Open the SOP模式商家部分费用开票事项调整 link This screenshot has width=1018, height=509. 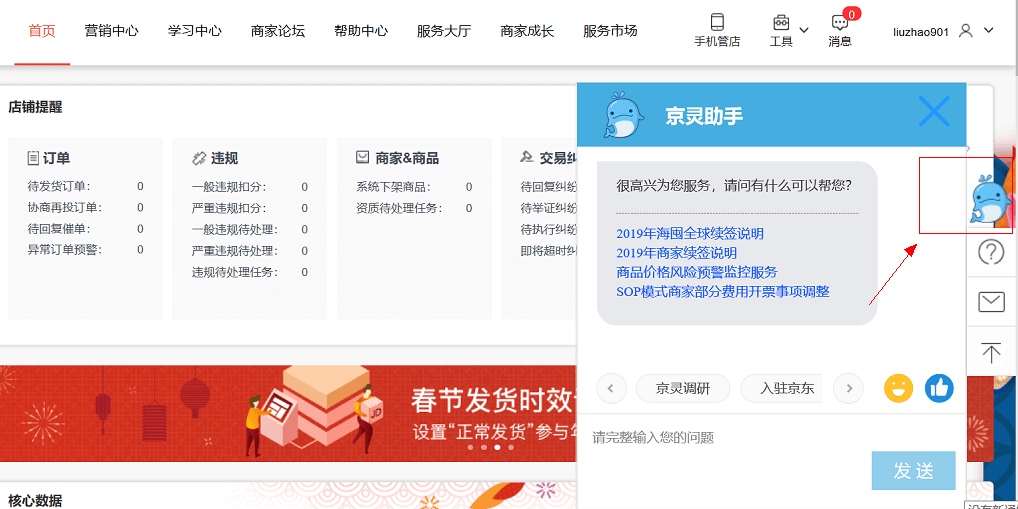click(x=723, y=292)
